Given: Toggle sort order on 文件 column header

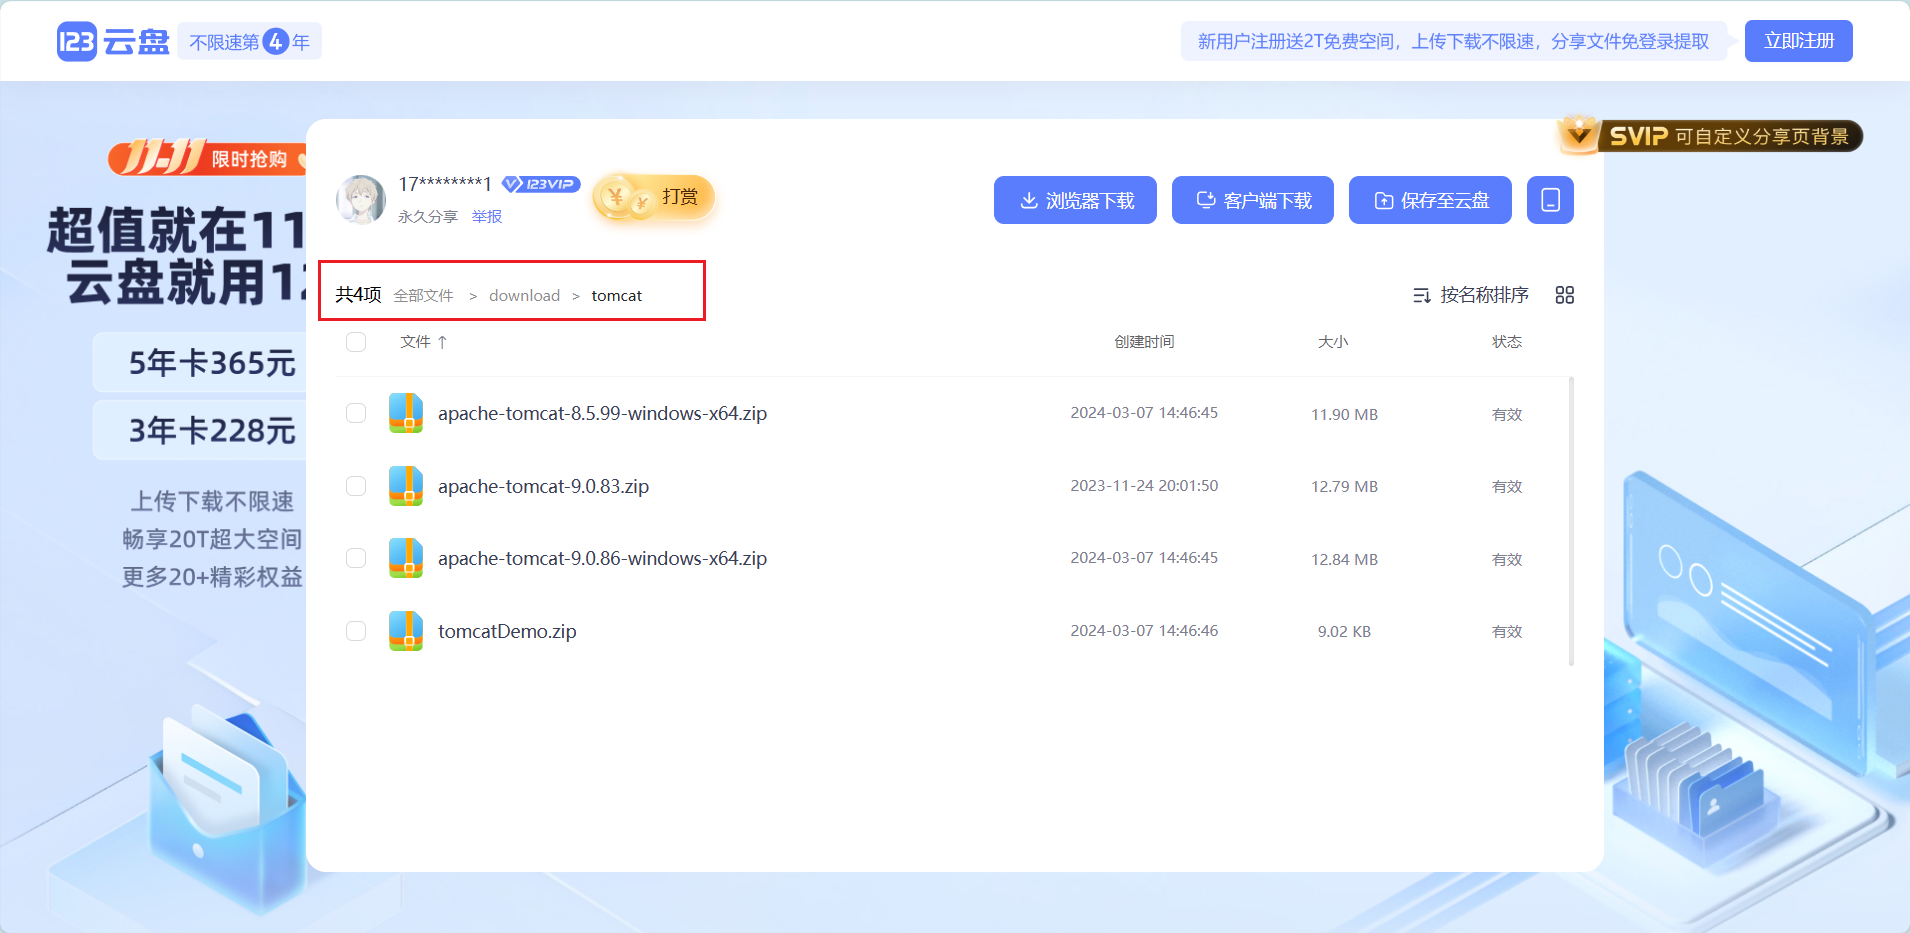Looking at the screenshot, I should point(423,342).
